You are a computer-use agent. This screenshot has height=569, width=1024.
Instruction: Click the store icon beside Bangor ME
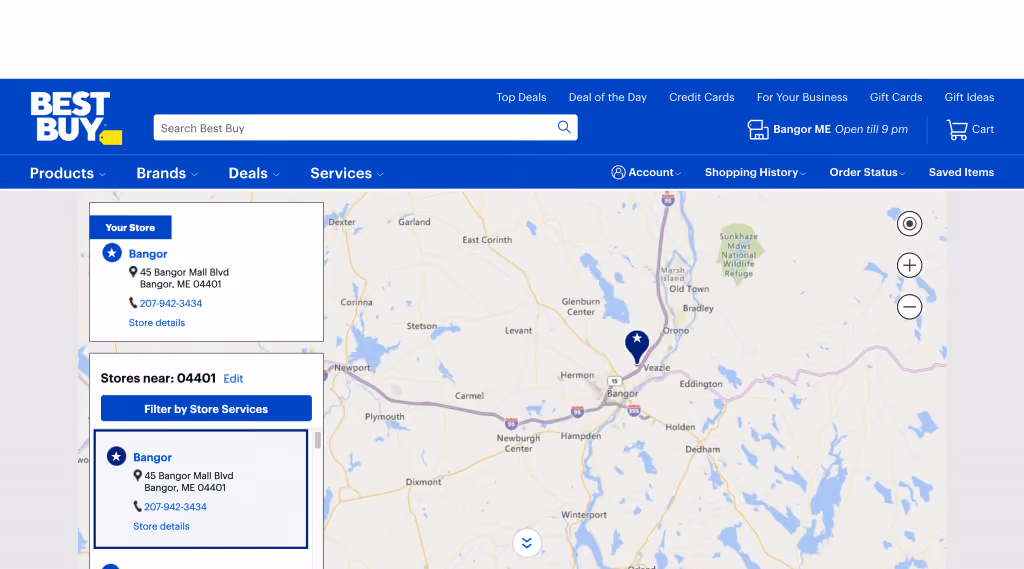758,129
